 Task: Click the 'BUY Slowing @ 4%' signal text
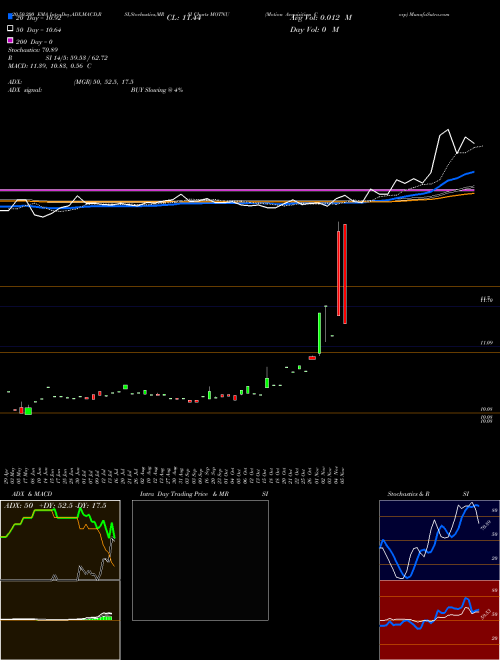(x=157, y=90)
